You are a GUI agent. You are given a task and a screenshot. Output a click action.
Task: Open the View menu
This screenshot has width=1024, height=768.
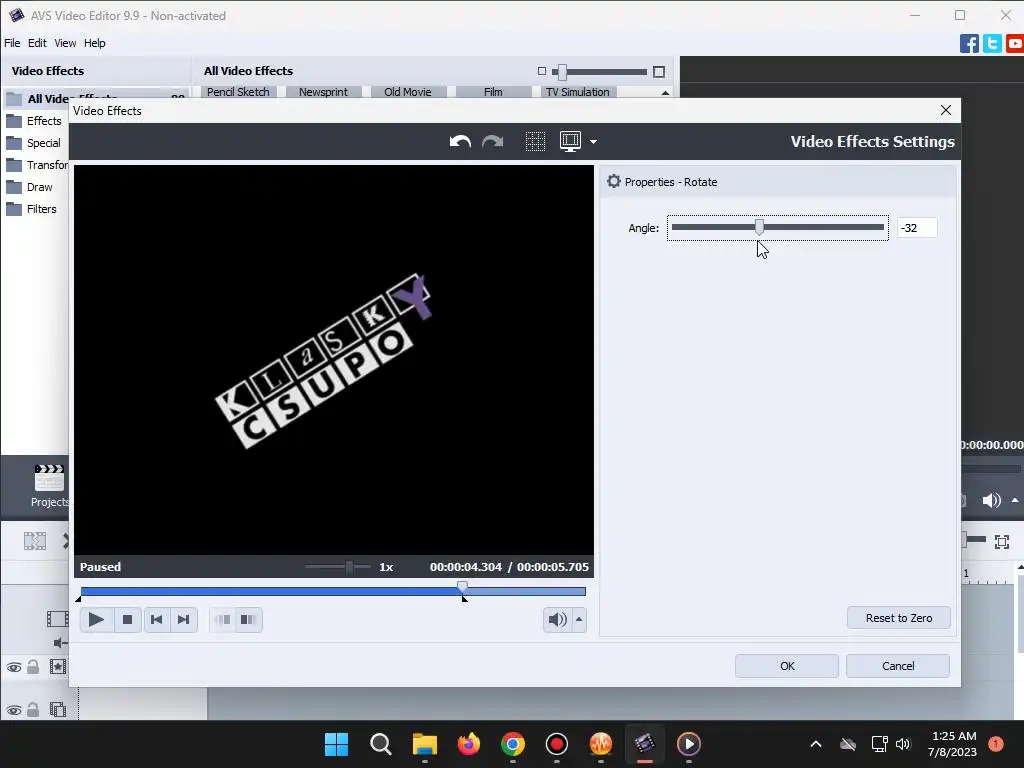(x=65, y=43)
